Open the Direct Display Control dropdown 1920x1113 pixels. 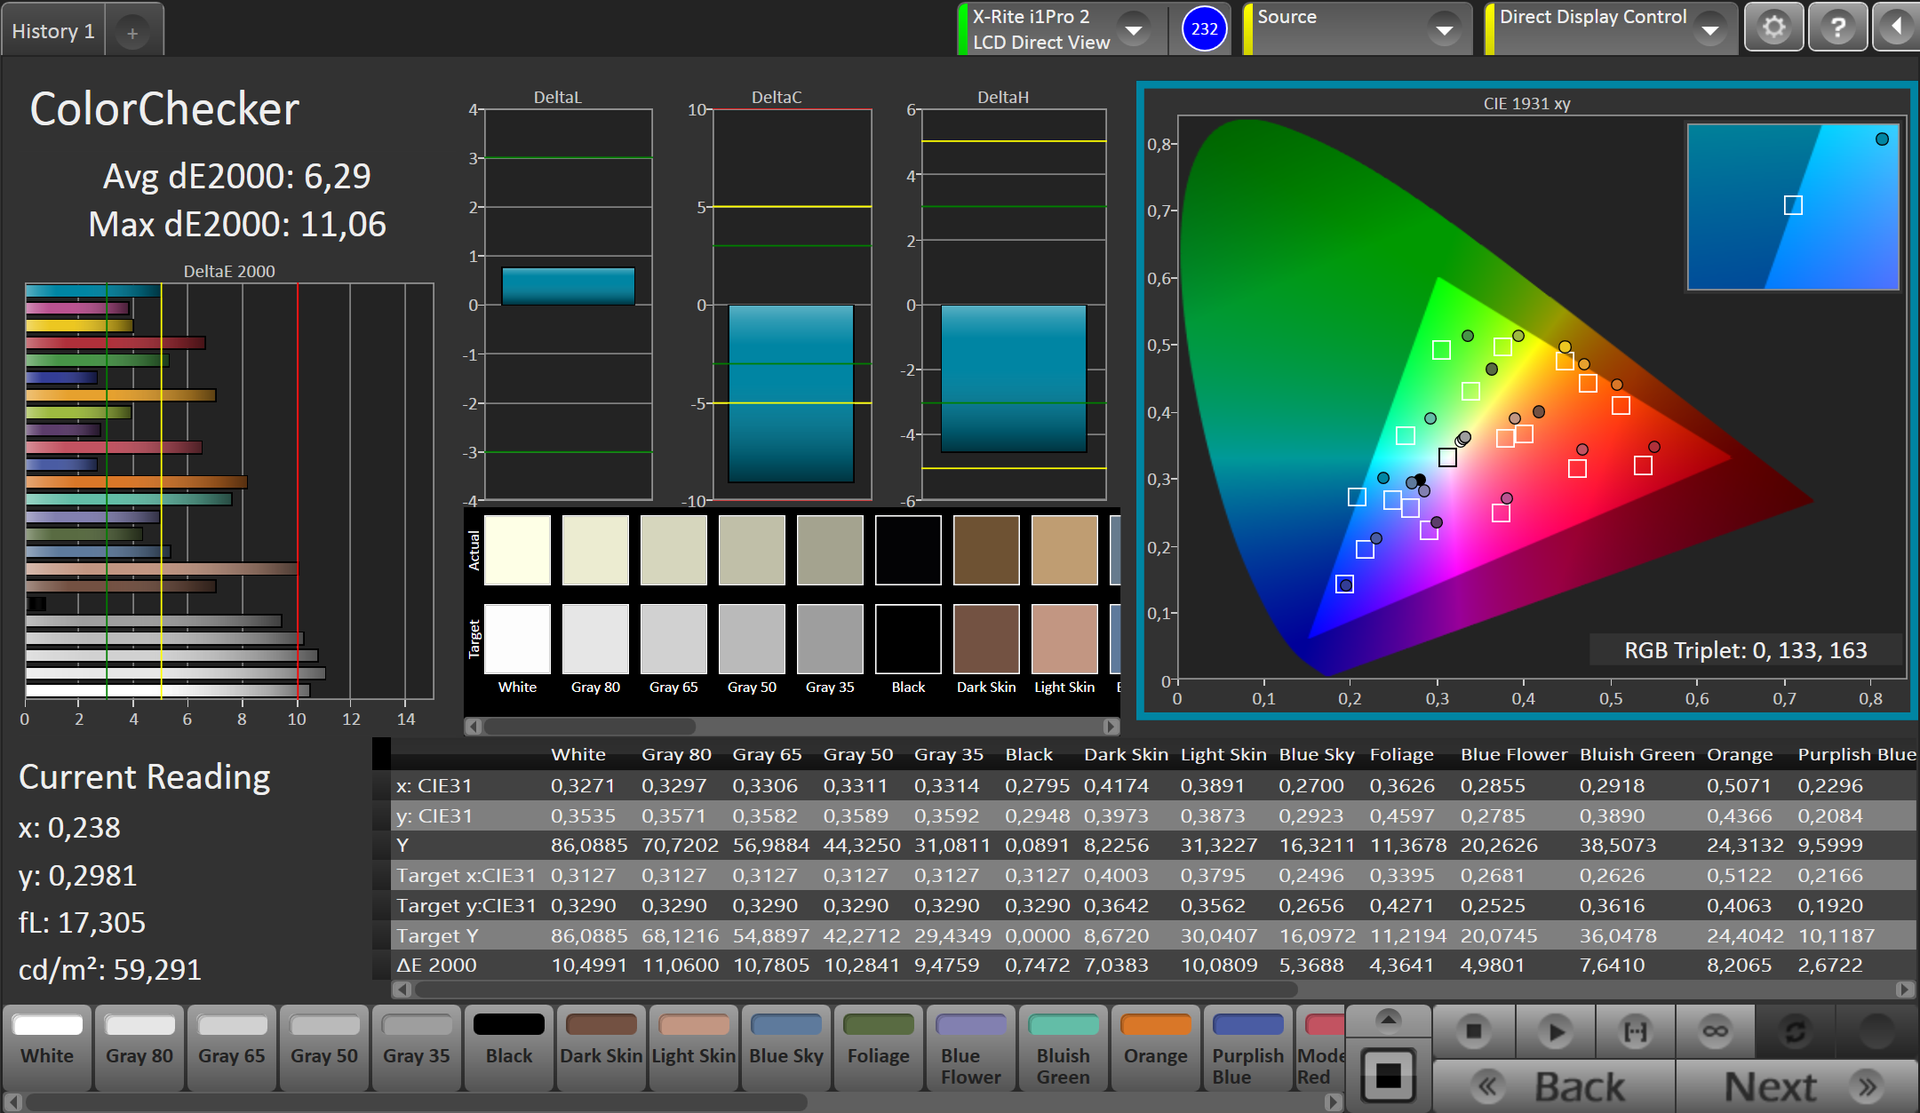(1711, 30)
